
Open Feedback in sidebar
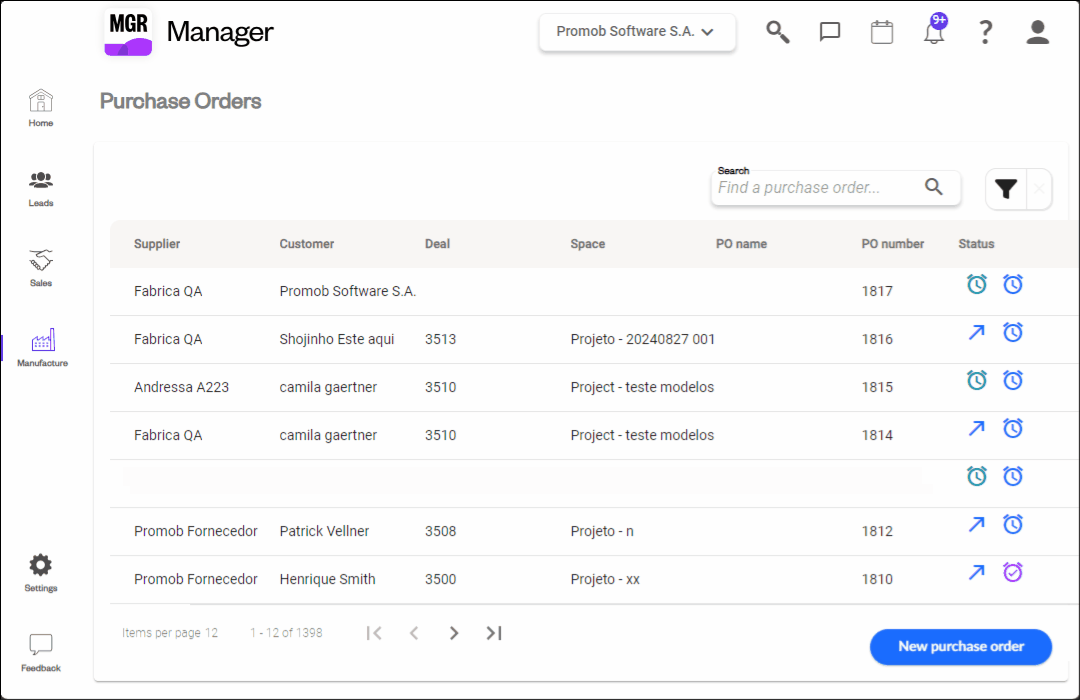41,653
